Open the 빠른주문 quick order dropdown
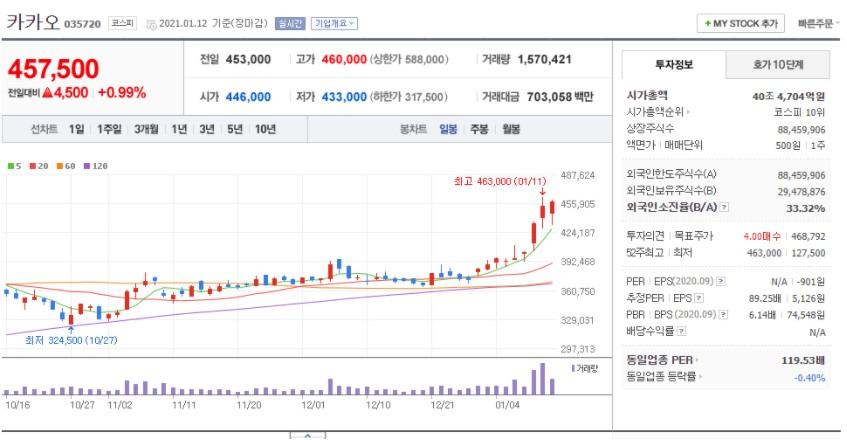 coord(818,23)
